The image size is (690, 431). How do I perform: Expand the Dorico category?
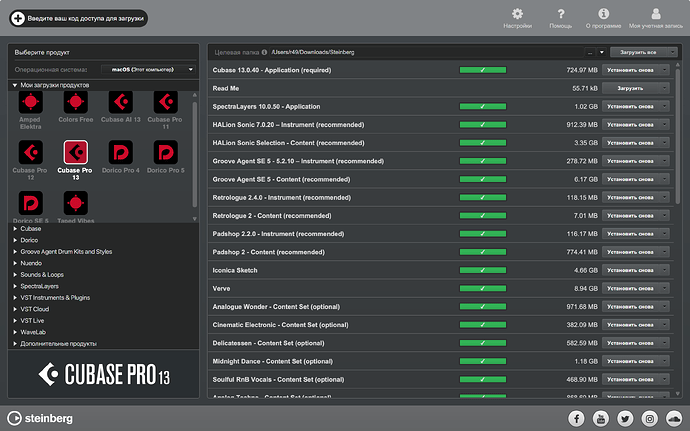click(x=15, y=240)
